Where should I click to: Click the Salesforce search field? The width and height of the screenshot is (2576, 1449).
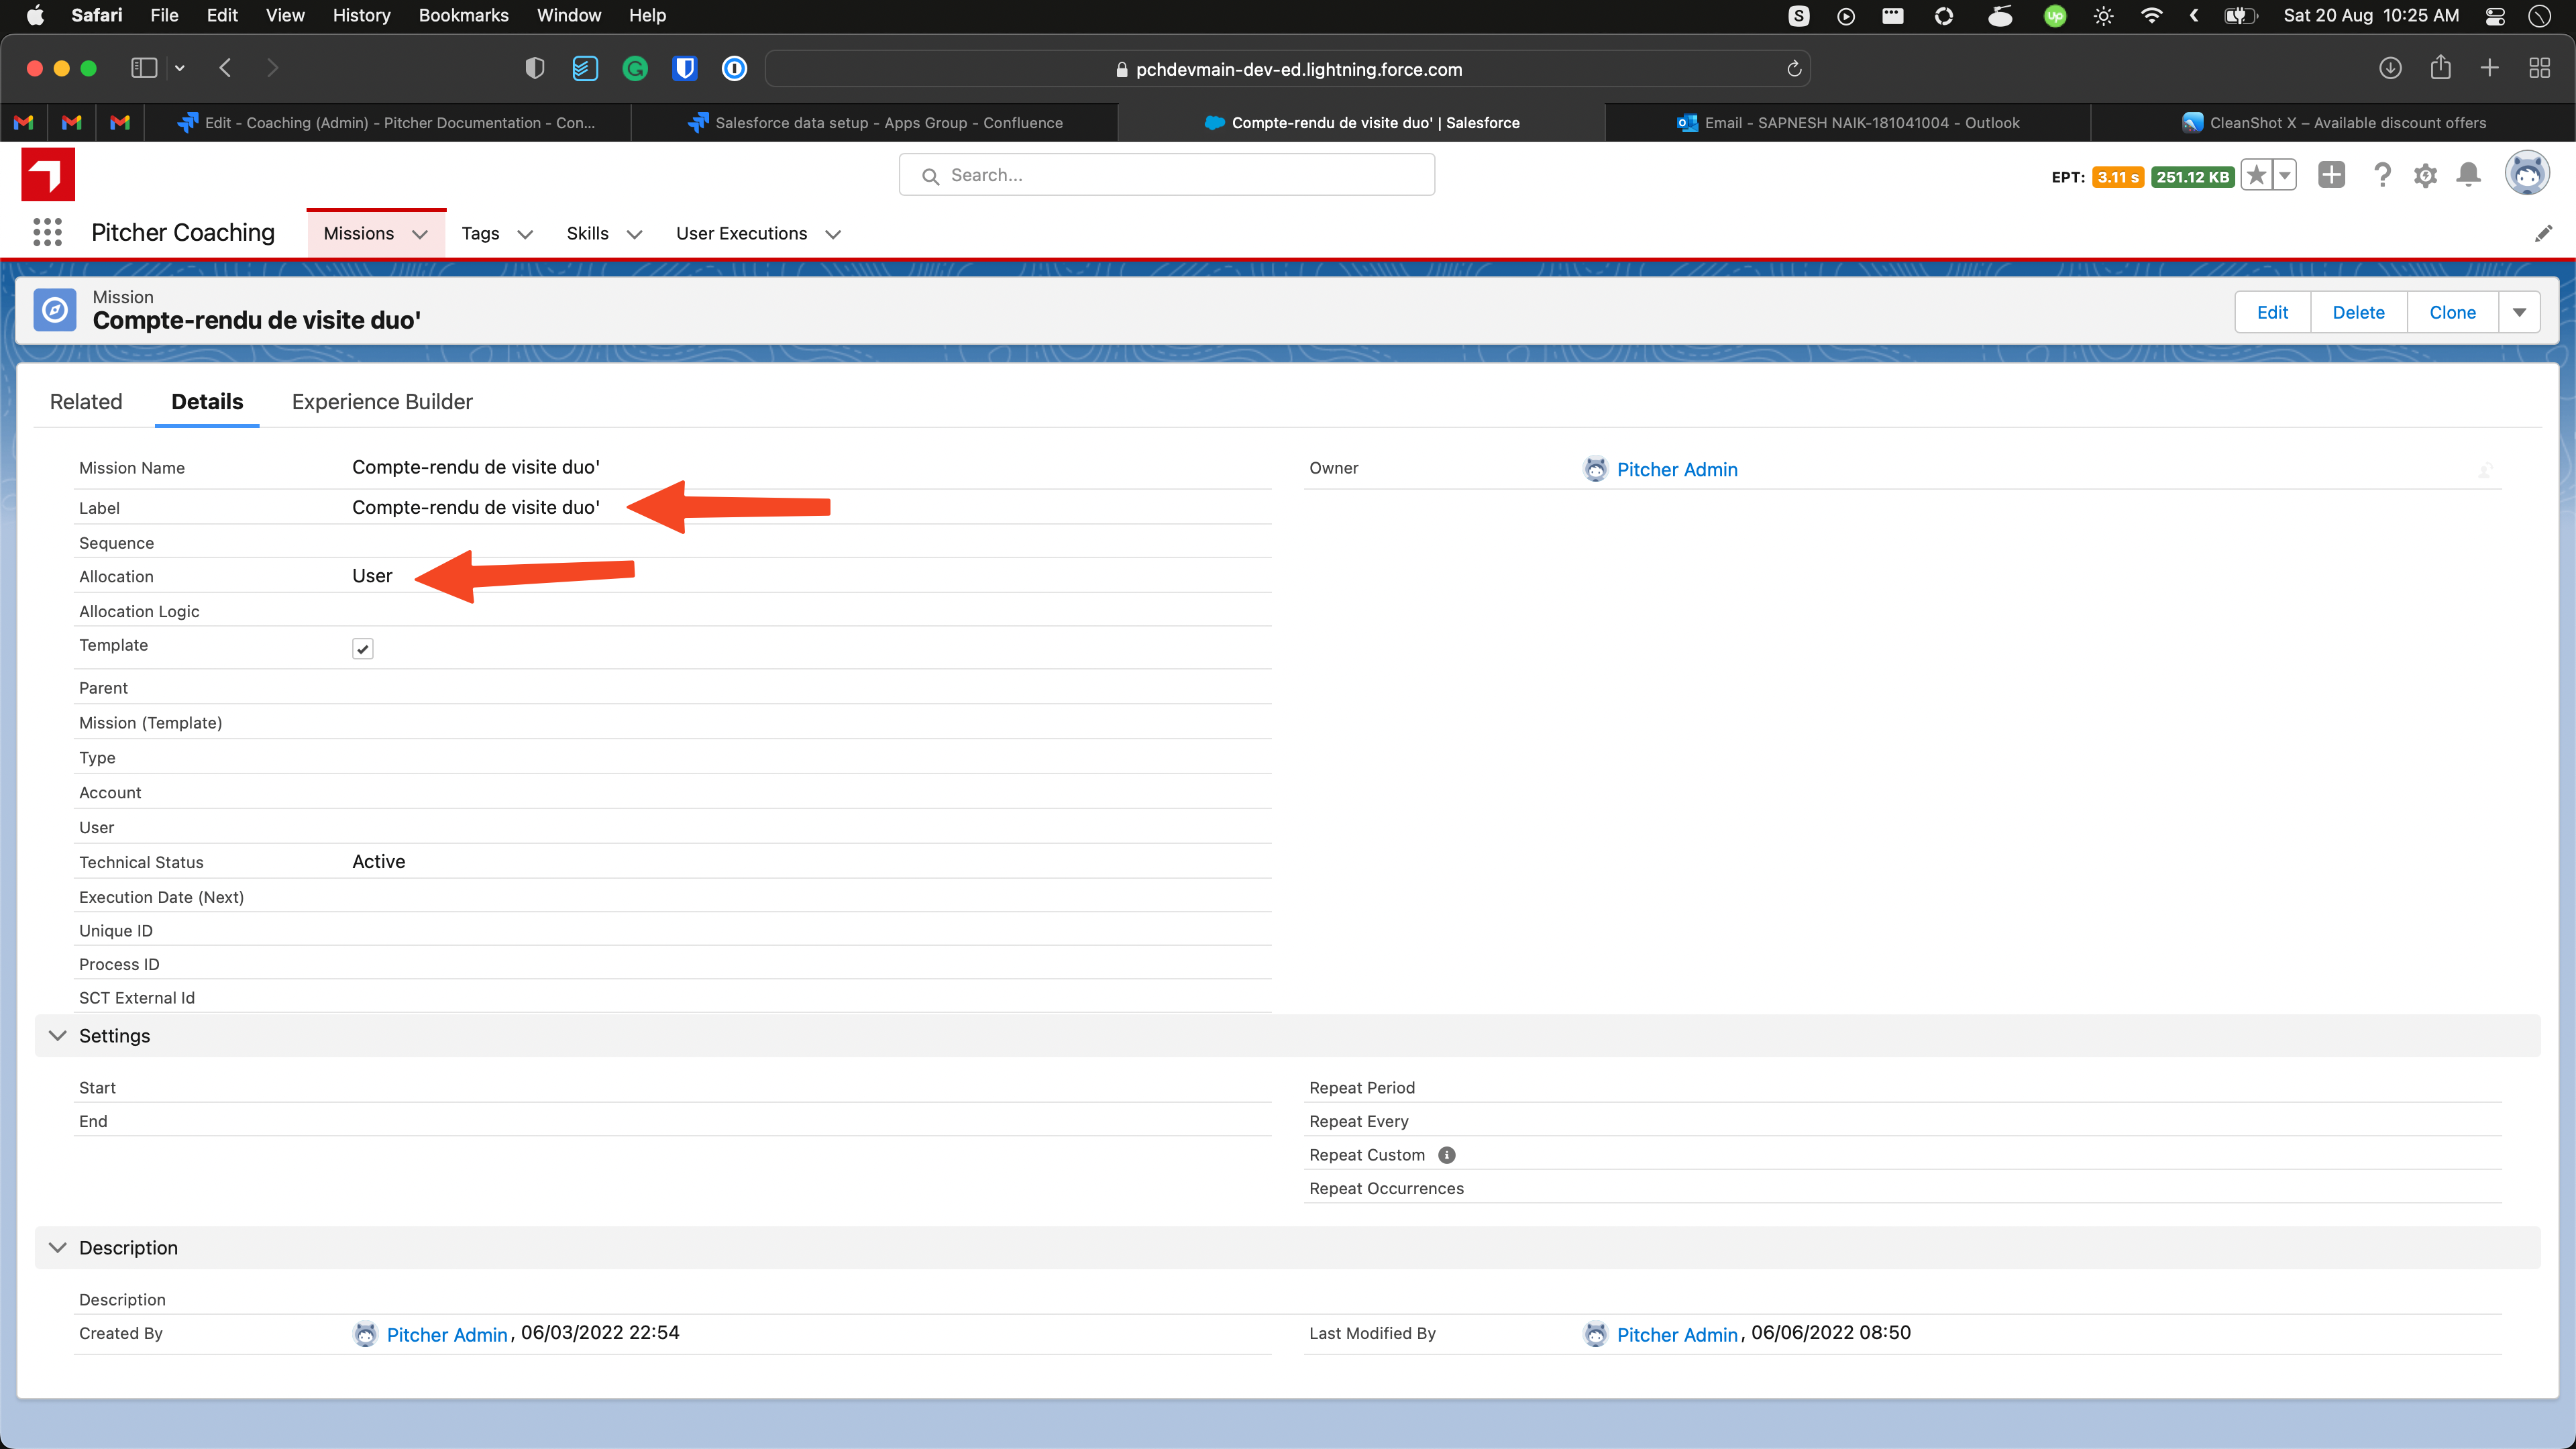(1167, 175)
